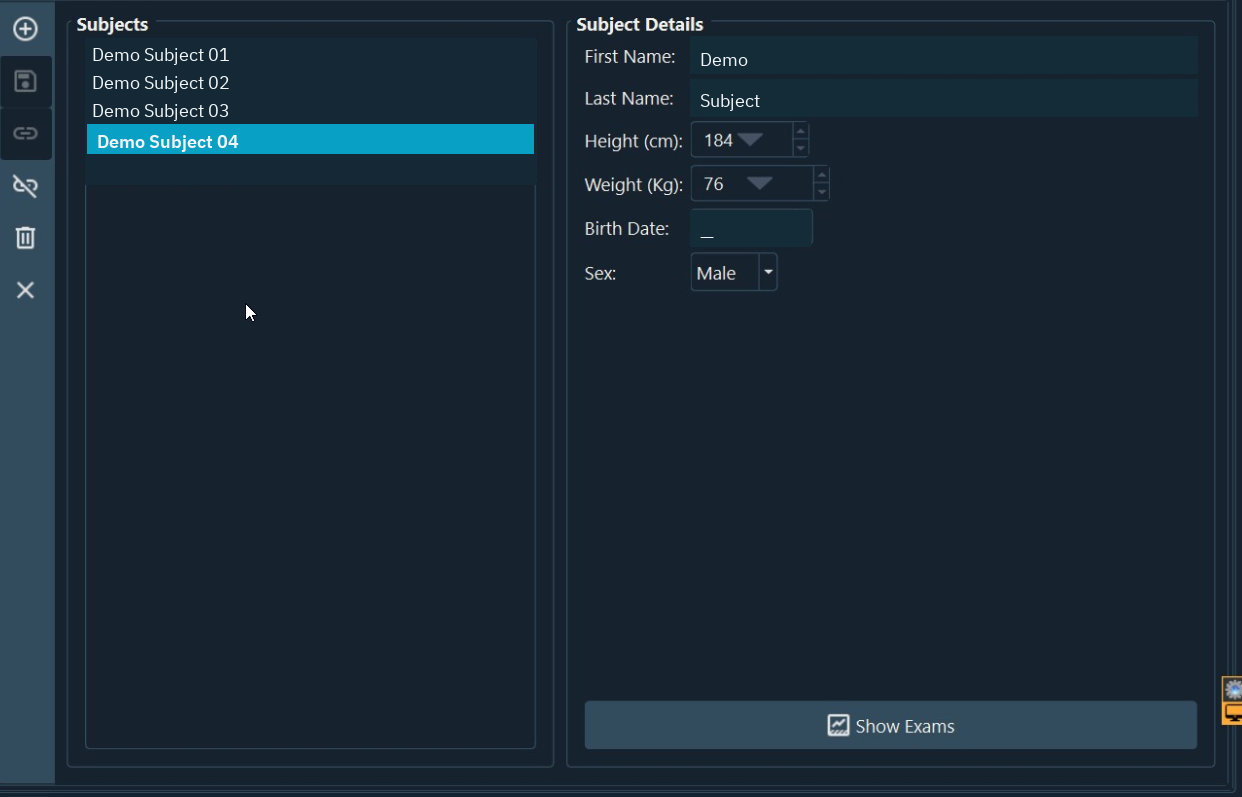Click the delete trash can icon
The image size is (1242, 797).
click(x=26, y=237)
